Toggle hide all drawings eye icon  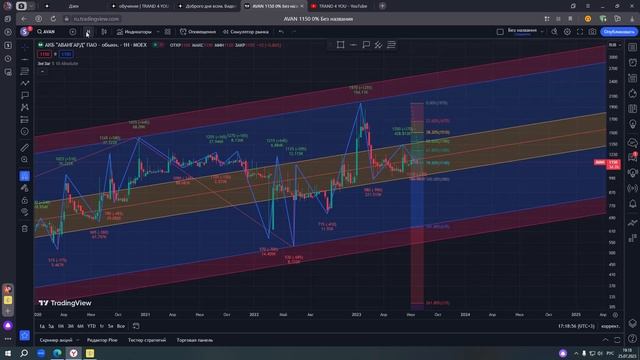(x=25, y=212)
